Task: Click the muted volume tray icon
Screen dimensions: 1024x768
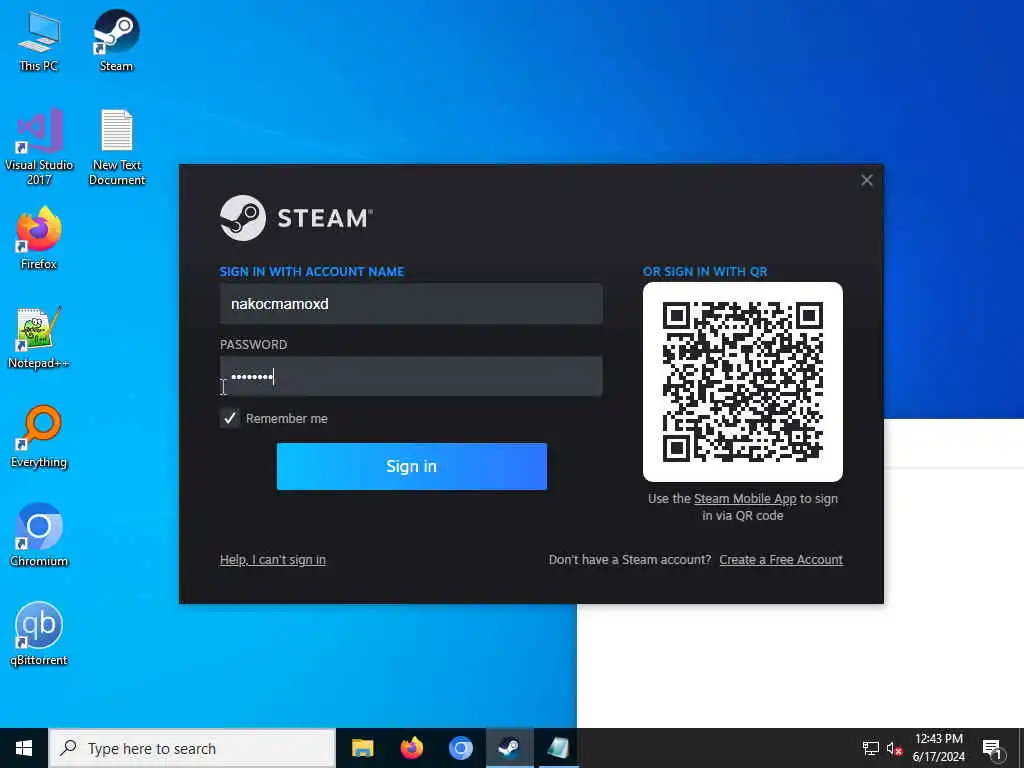Action: (894, 748)
